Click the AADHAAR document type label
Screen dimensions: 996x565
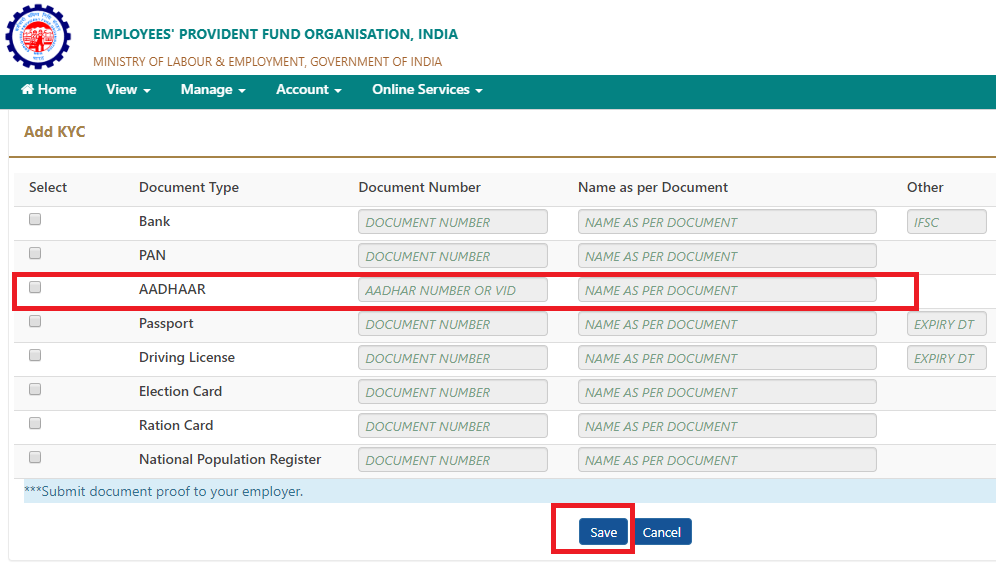172,289
